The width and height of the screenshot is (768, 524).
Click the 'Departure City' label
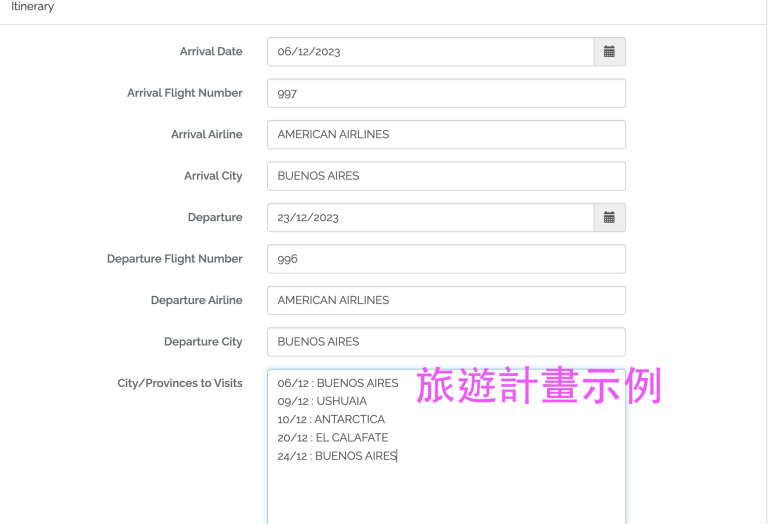(x=203, y=342)
